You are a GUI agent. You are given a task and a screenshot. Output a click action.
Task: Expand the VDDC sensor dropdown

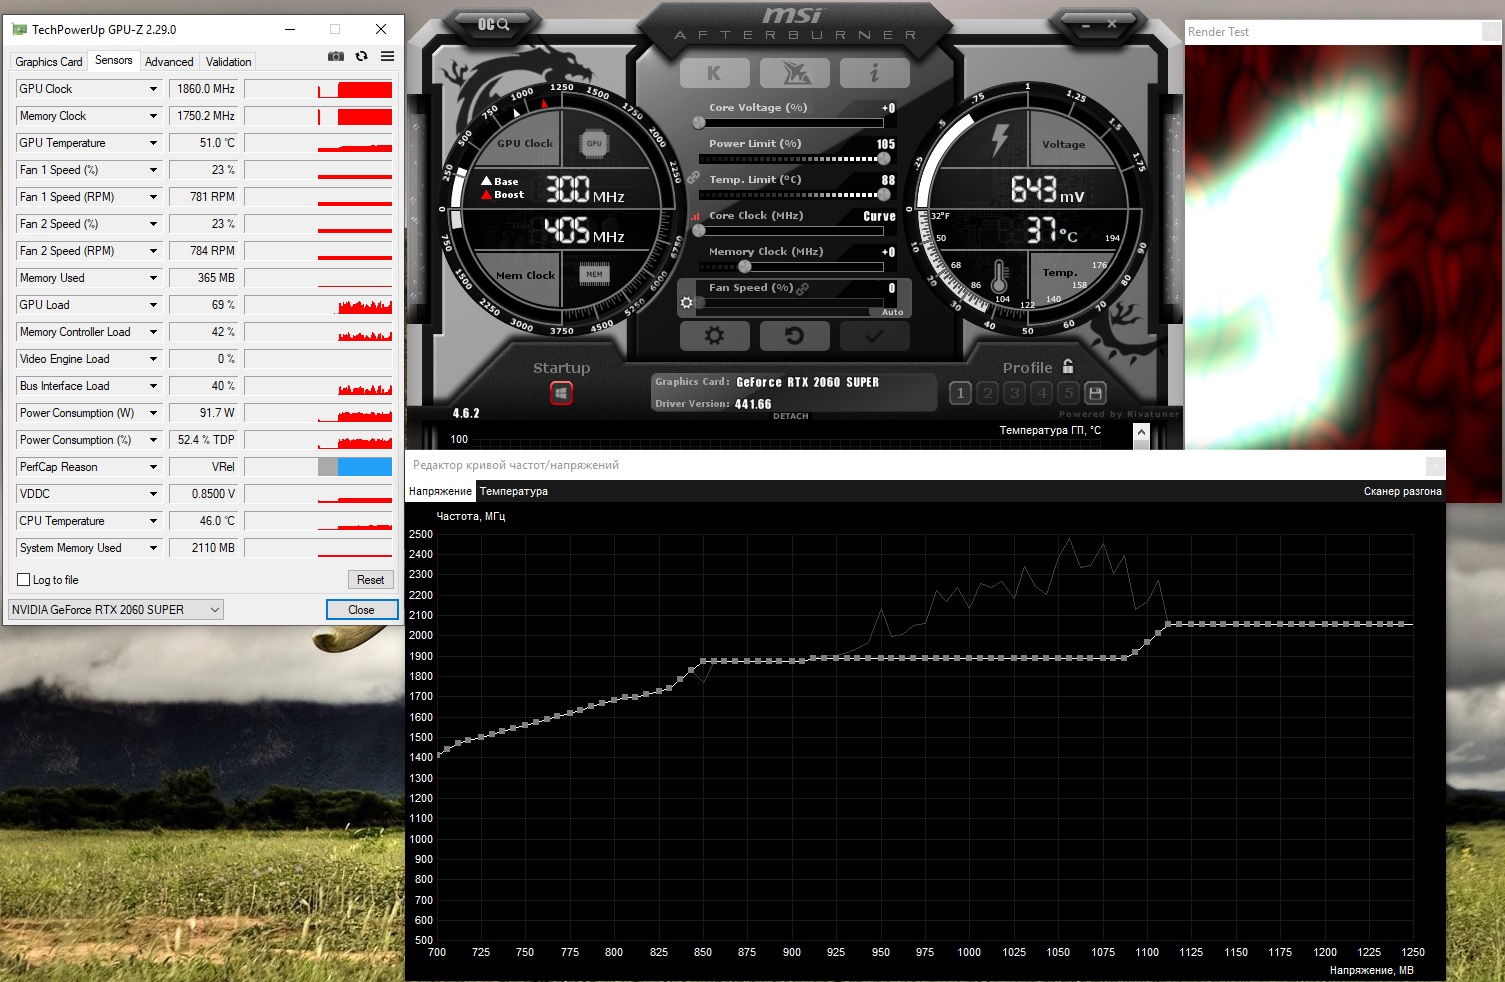(x=153, y=494)
